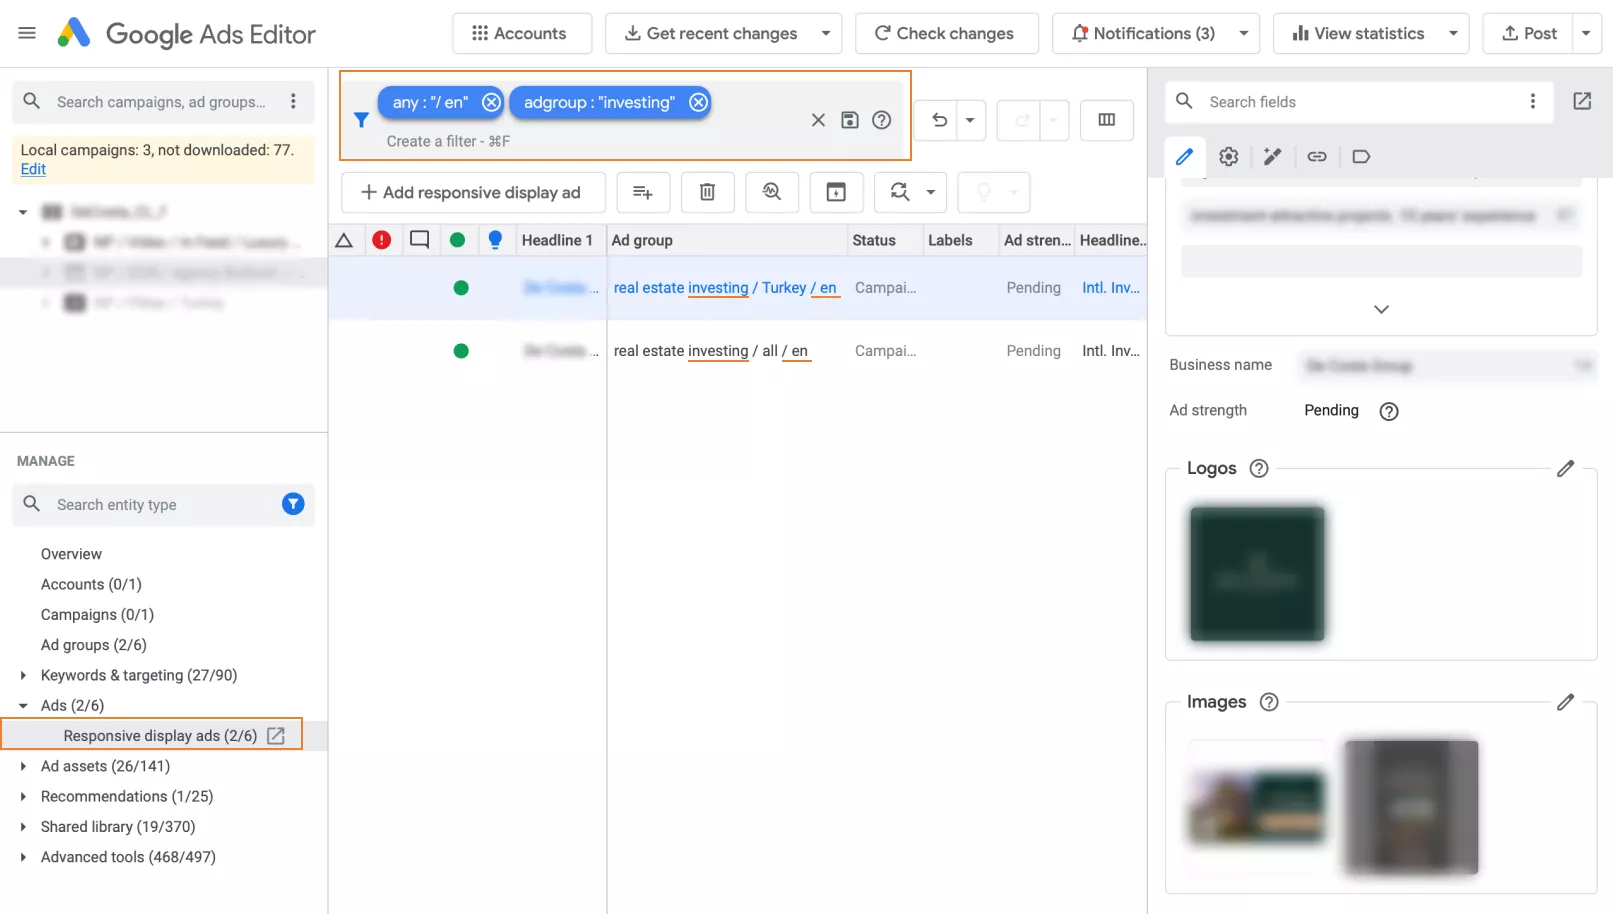Viewport: 1613px width, 914px height.
Task: Save the current filter
Action: (x=849, y=120)
